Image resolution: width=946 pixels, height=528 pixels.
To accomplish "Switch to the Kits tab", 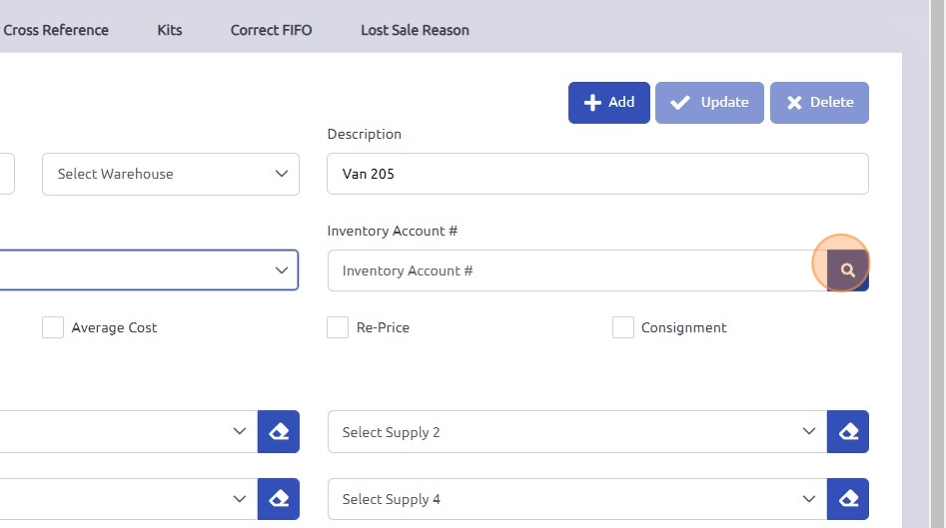I will pyautogui.click(x=170, y=30).
